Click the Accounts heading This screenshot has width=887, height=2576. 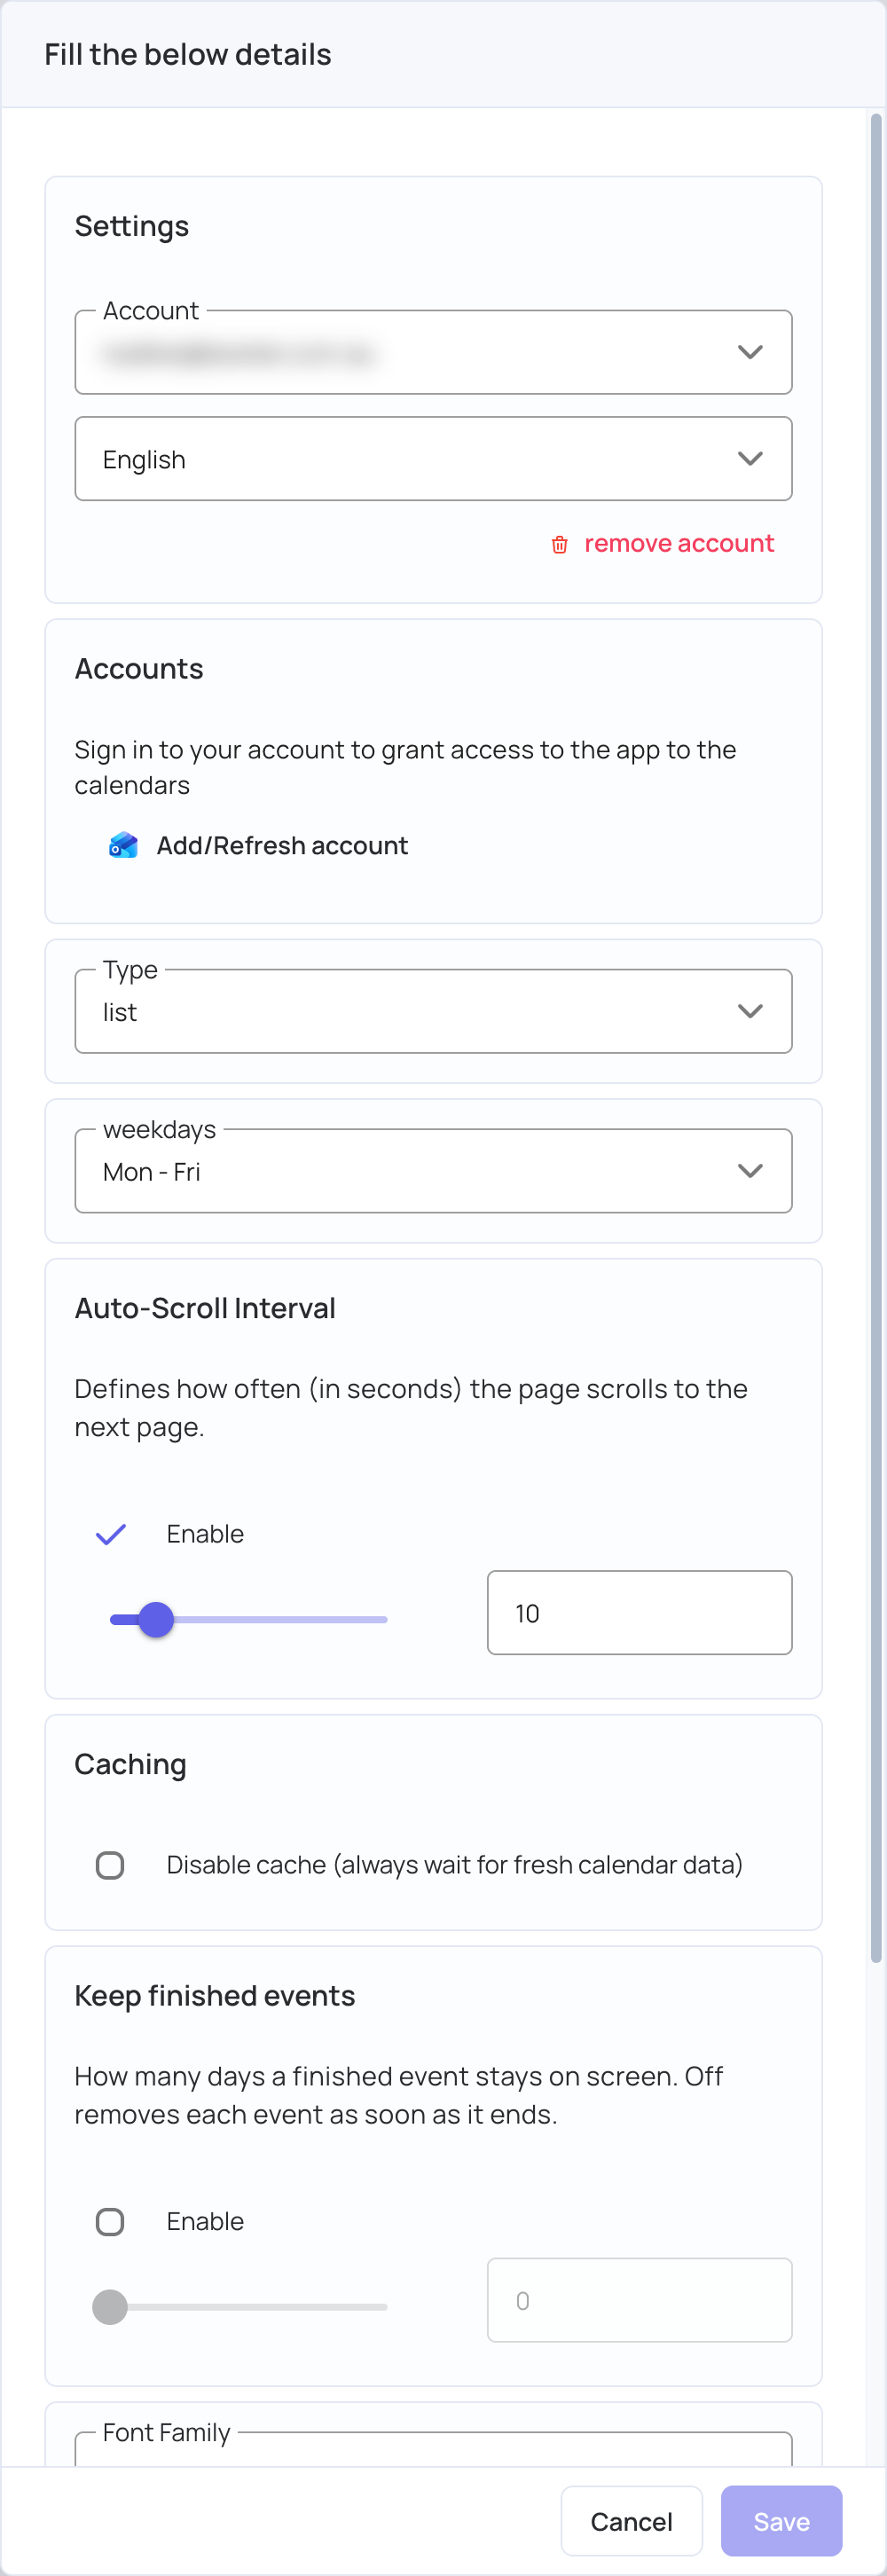click(x=139, y=668)
